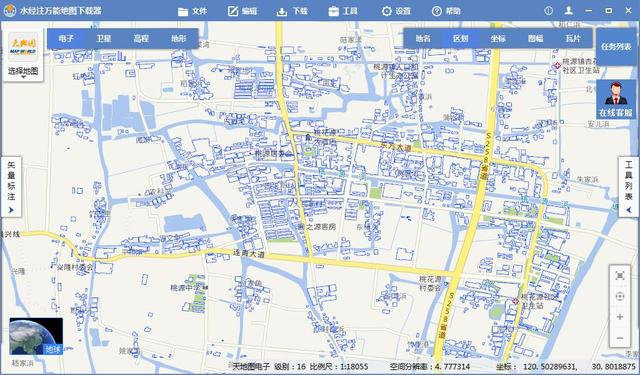Click the 桃源镇社区卫生站 hospital marker

click(557, 66)
